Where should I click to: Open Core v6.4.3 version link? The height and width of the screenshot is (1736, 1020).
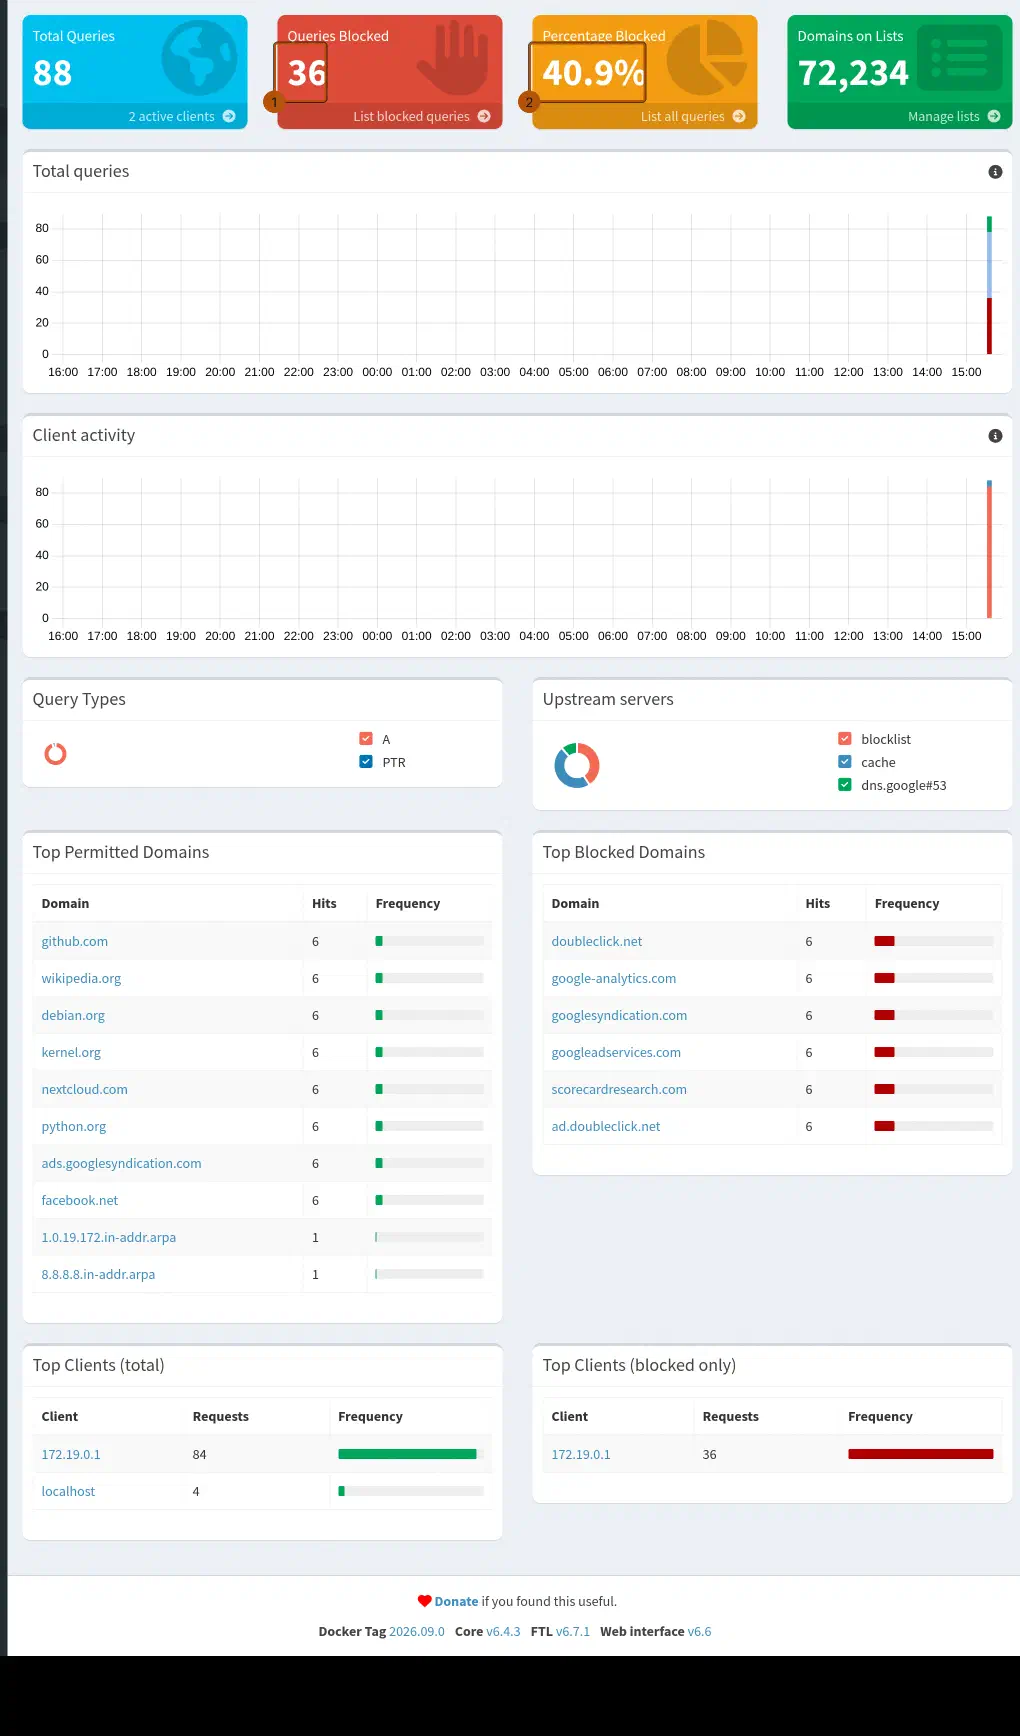[x=503, y=1631]
